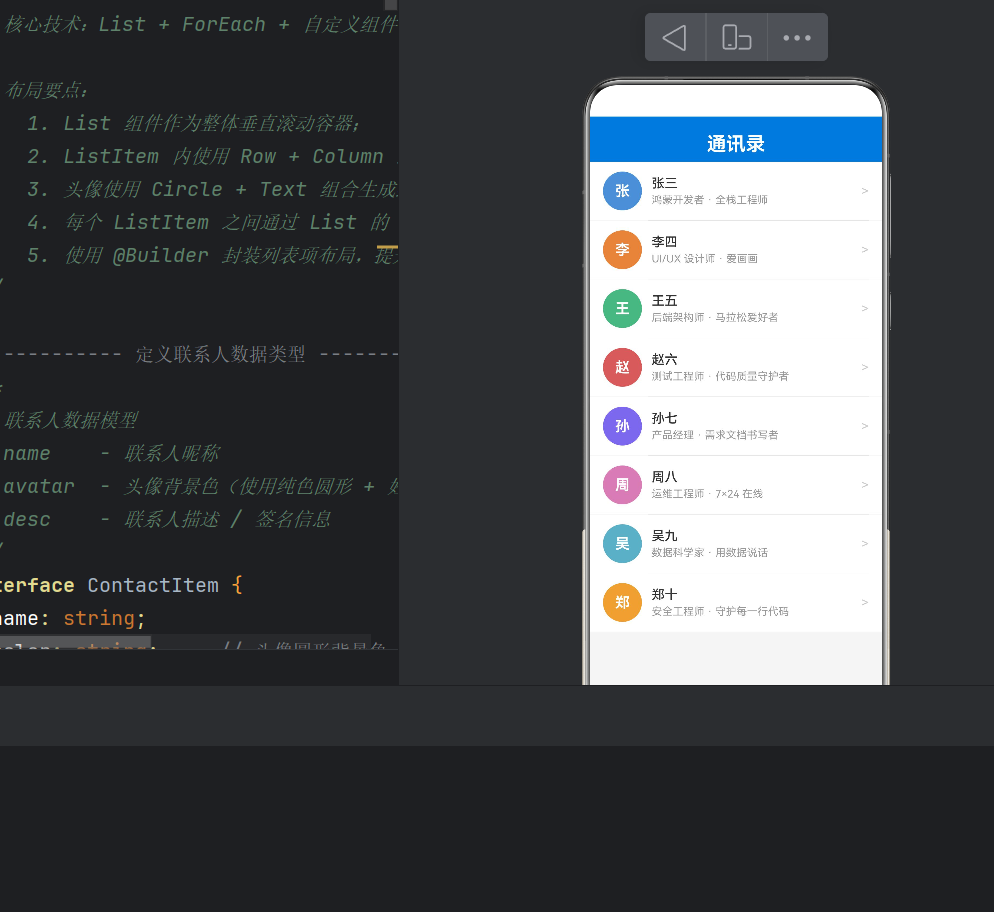Click the blue 张 avatar circle
The height and width of the screenshot is (912, 994).
(622, 191)
